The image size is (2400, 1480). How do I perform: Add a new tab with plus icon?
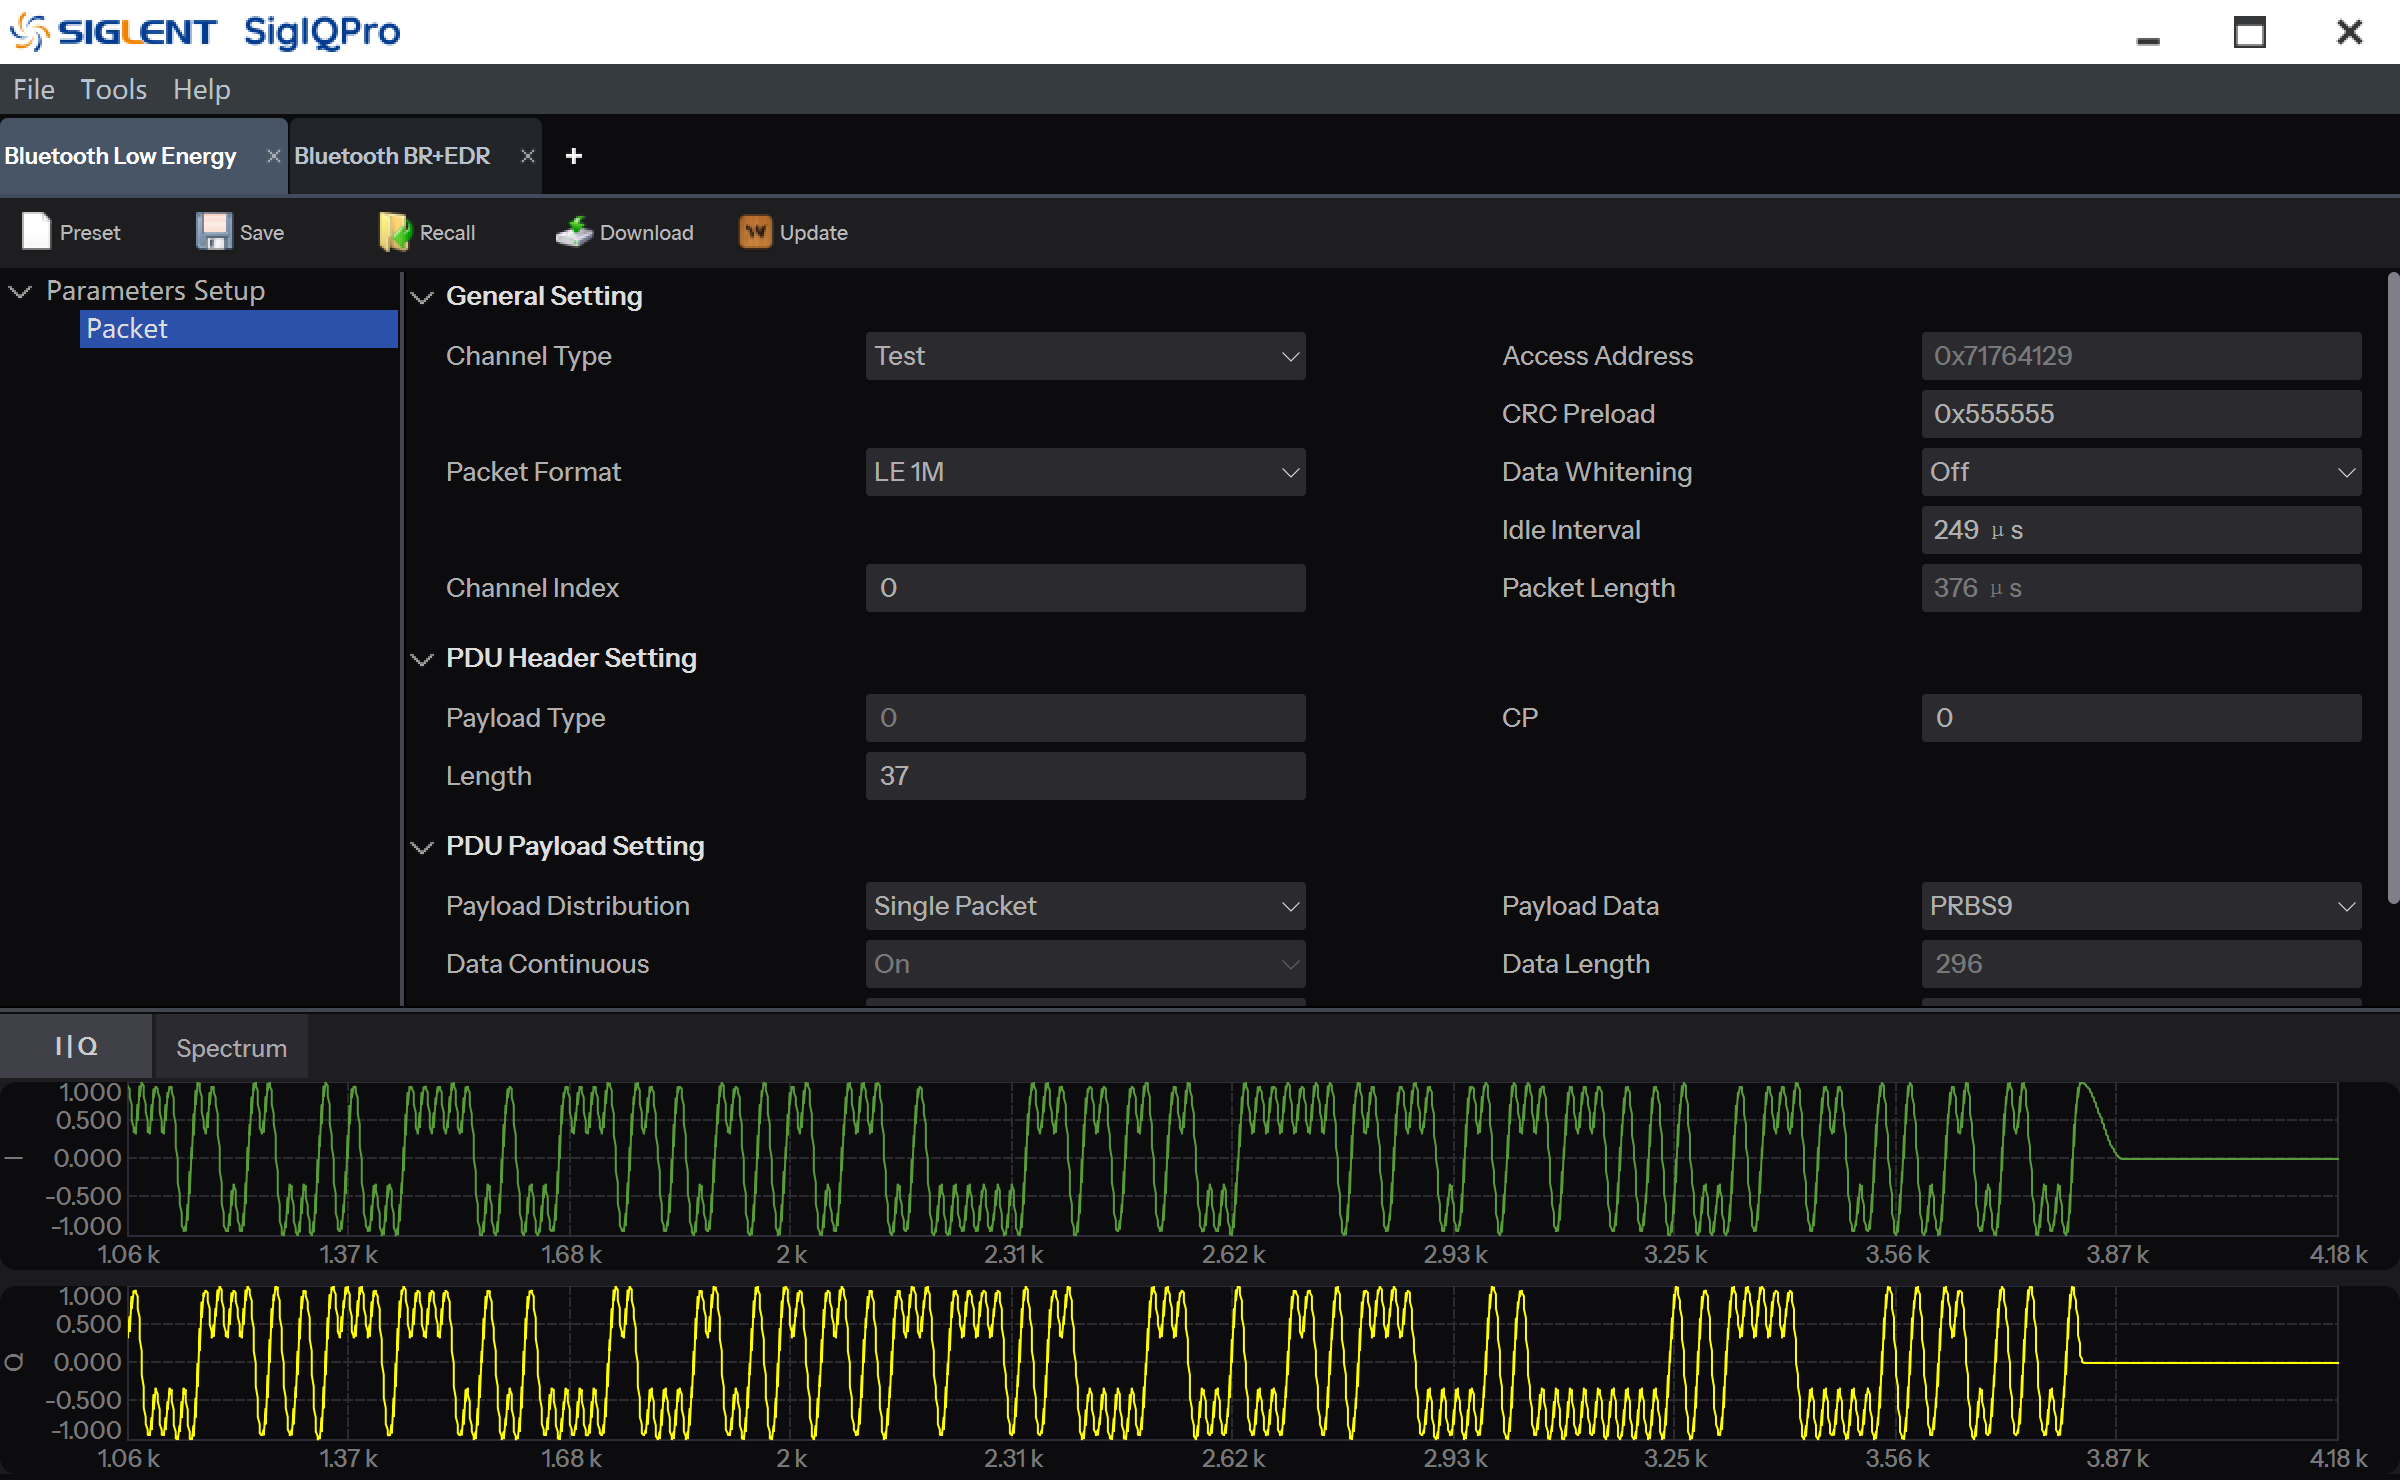(x=573, y=156)
